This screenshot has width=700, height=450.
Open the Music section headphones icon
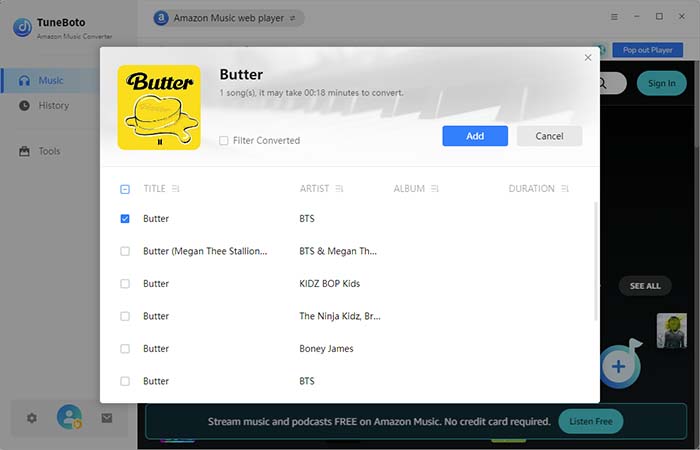pos(24,80)
